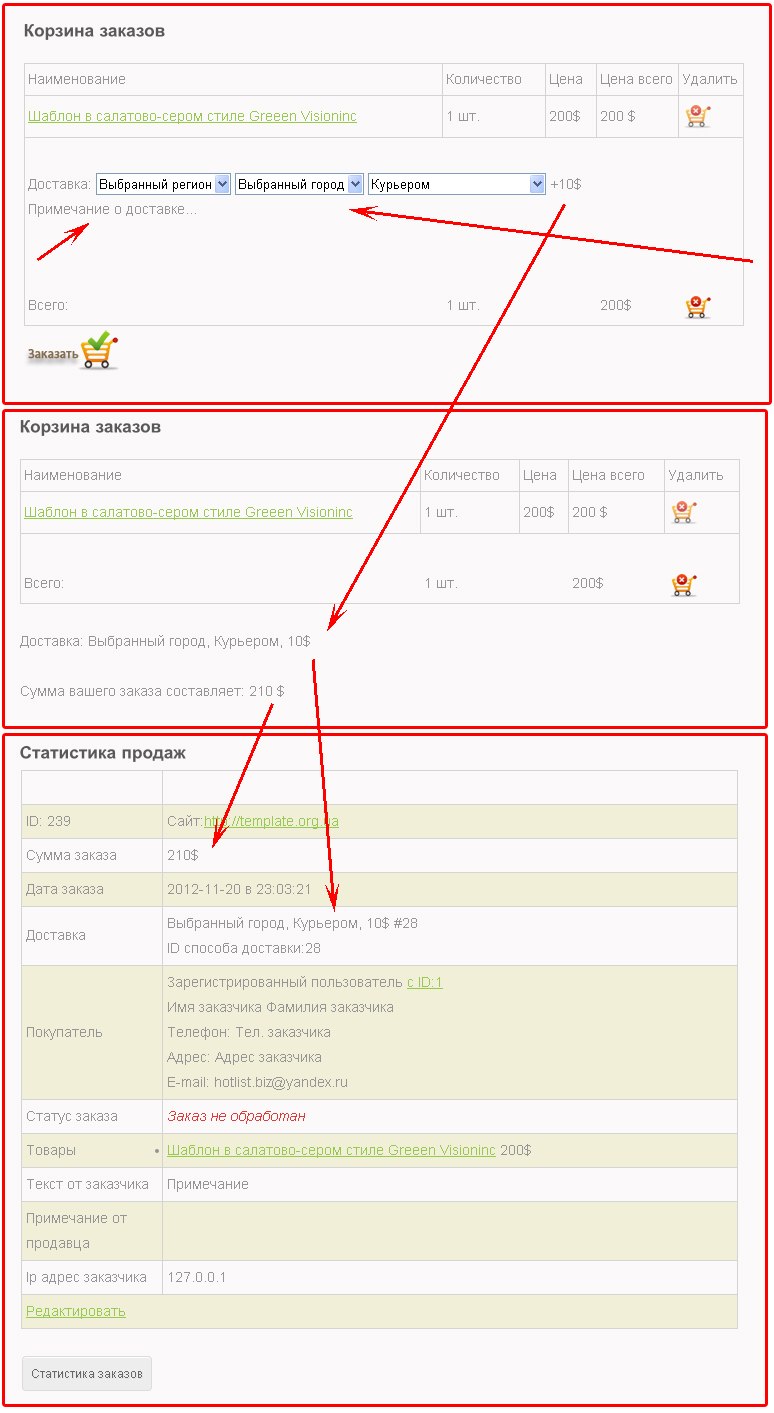Image resolution: width=774 pixels, height=1413 pixels.
Task: Open product link in the 'Товары' statistics row
Action: (331, 1150)
